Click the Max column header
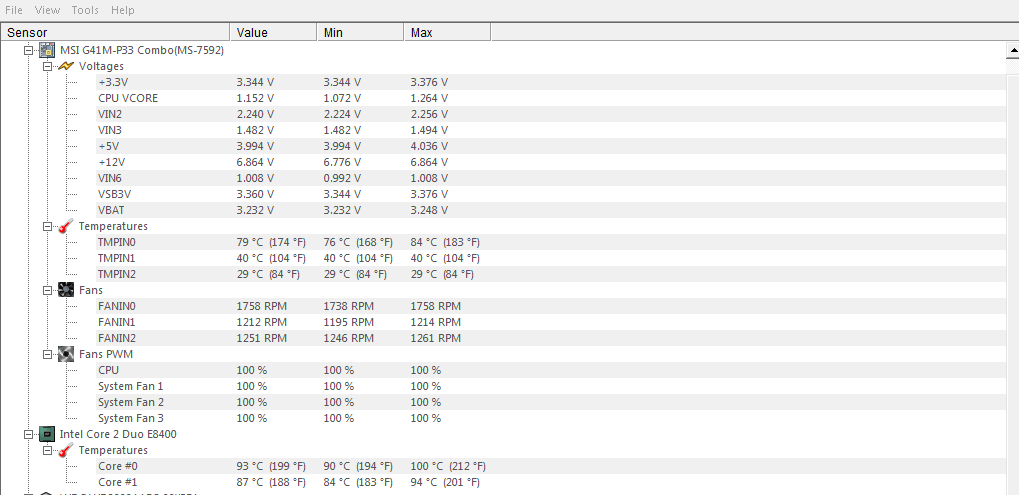 448,32
